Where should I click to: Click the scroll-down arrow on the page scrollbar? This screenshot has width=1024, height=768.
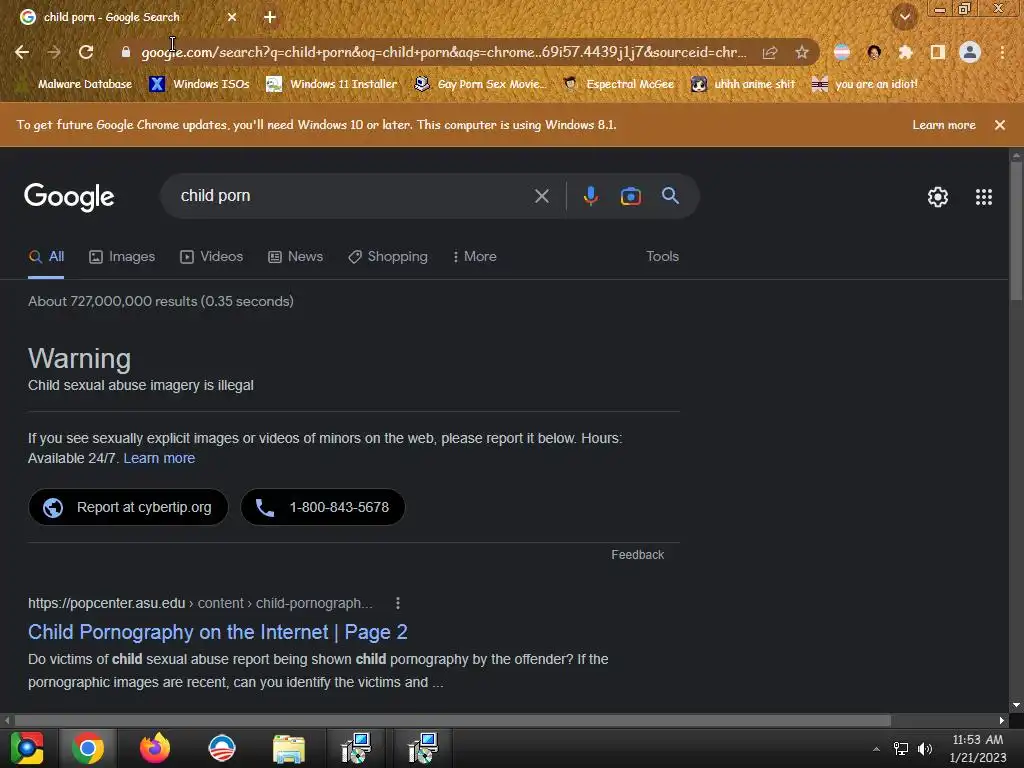point(1016,705)
